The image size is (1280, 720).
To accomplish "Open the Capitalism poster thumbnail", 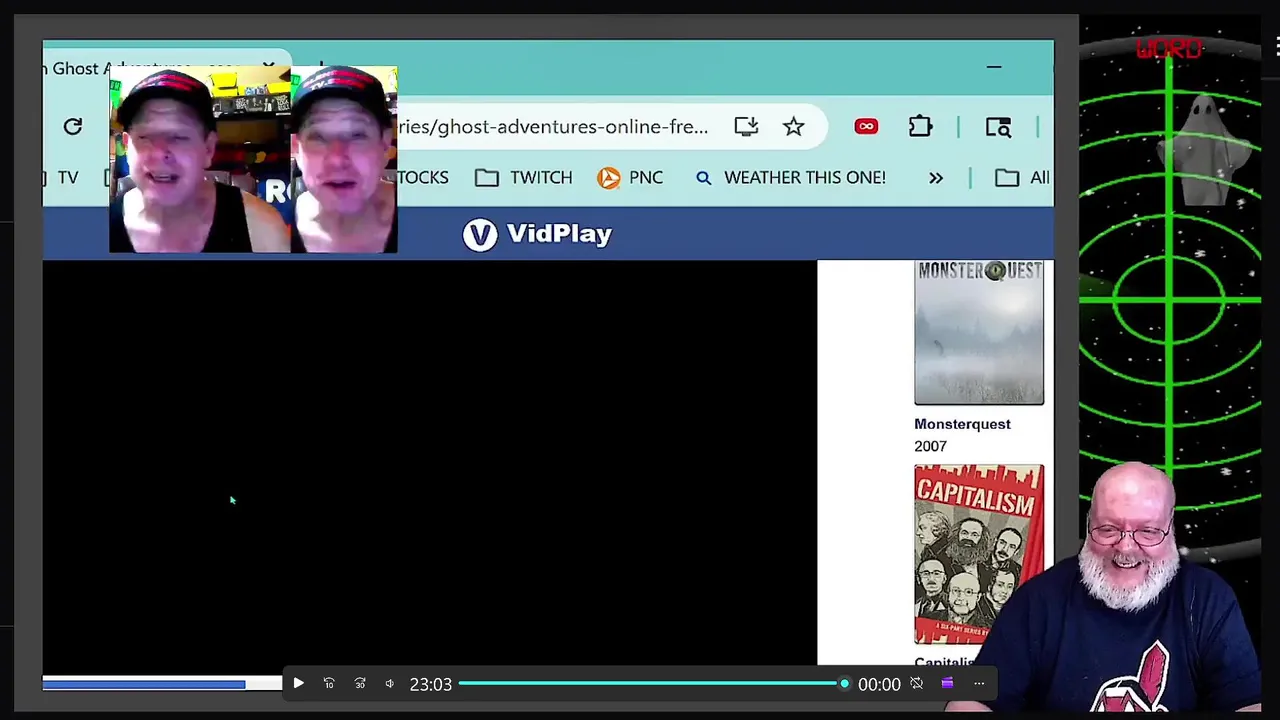I will tap(979, 554).
